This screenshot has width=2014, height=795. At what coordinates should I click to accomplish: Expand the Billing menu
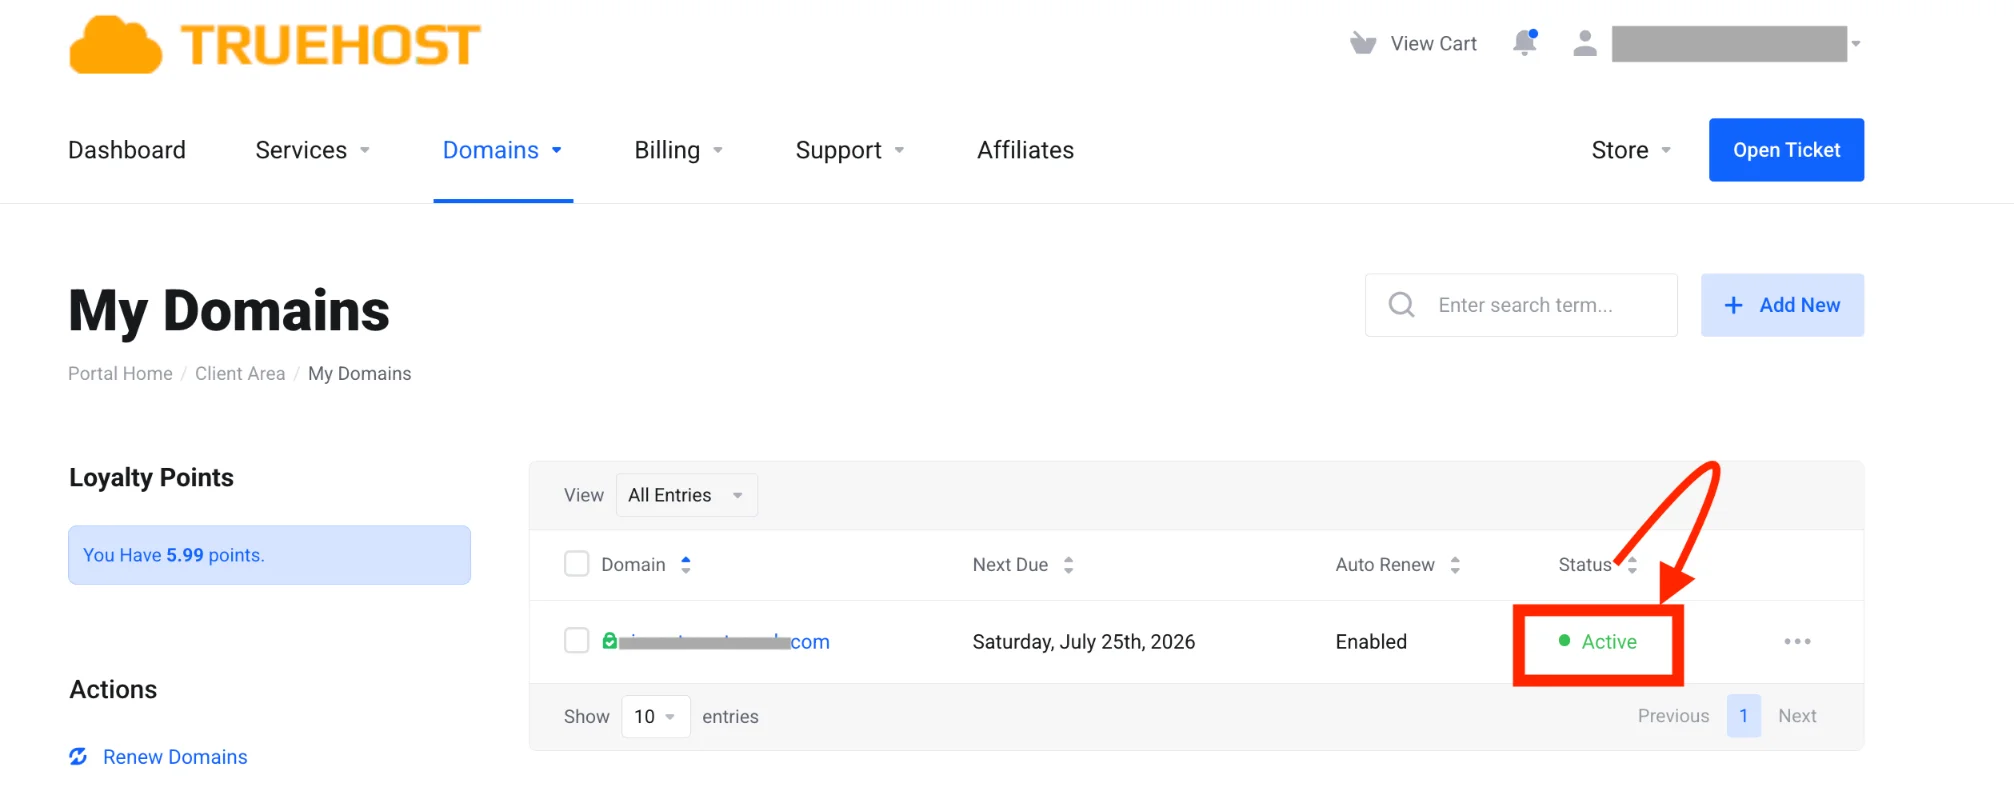(x=679, y=150)
